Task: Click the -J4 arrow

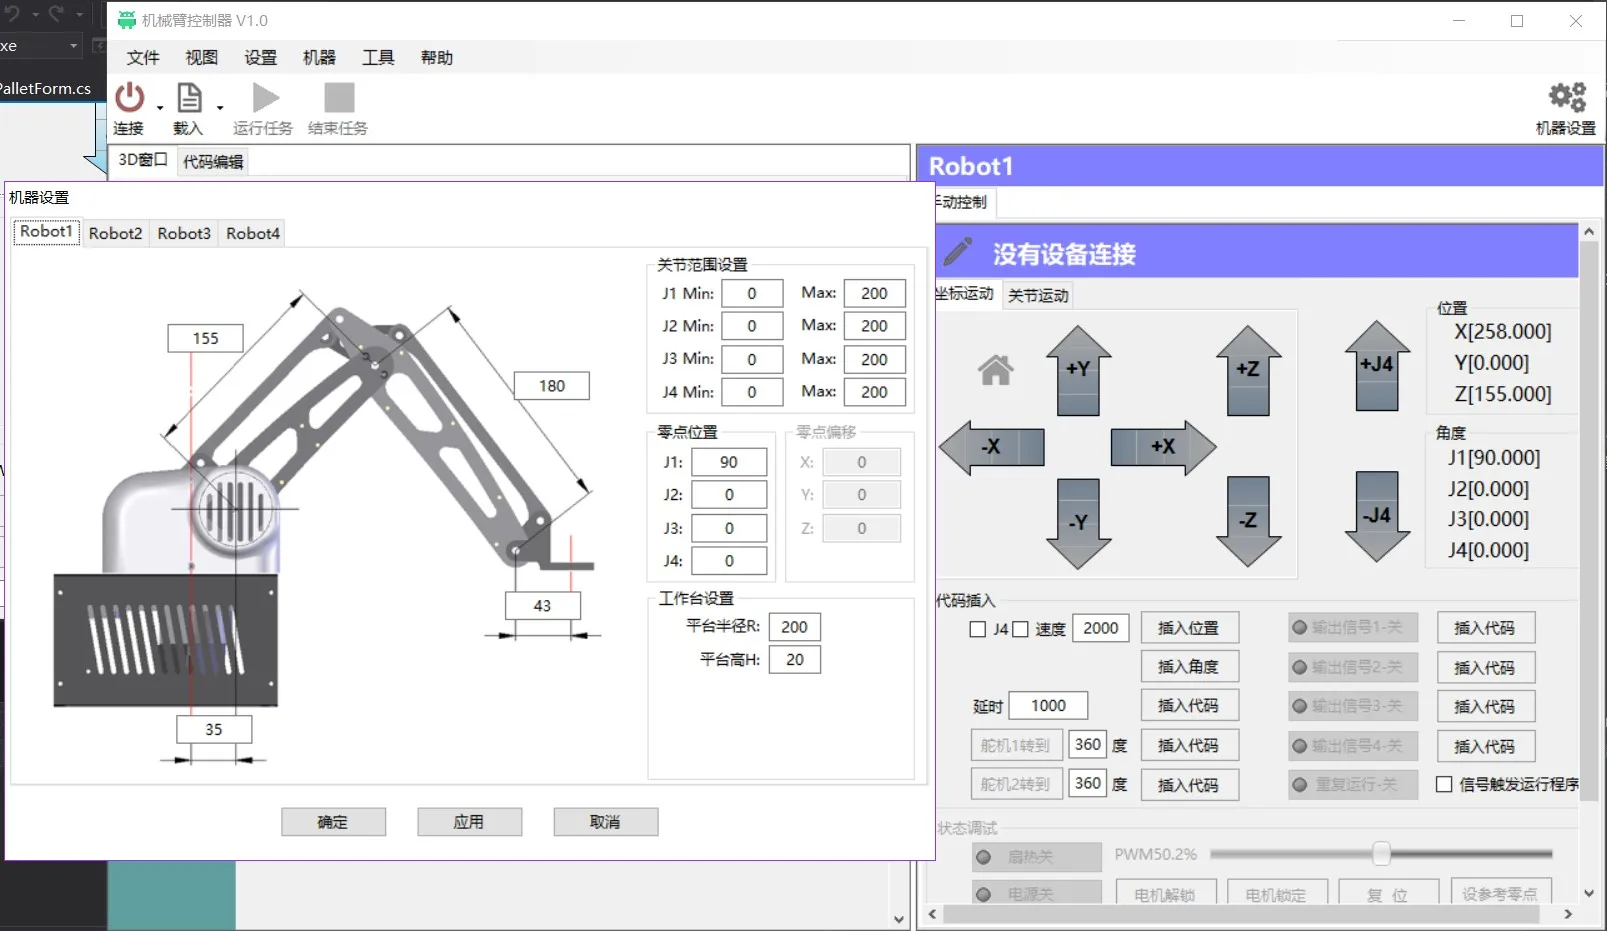Action: click(x=1377, y=516)
